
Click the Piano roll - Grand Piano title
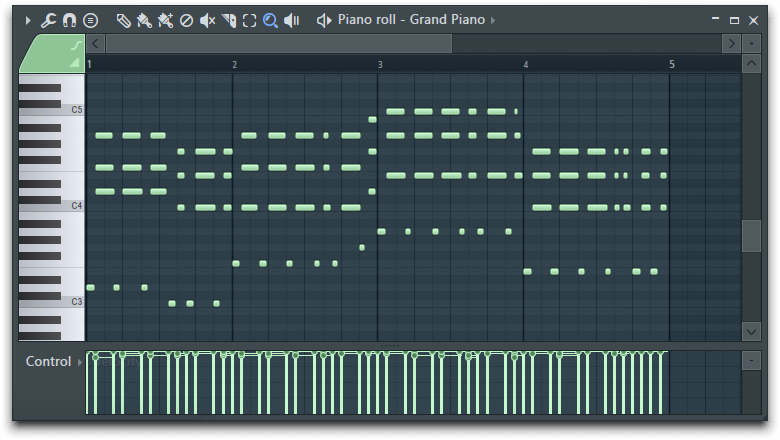tap(410, 20)
